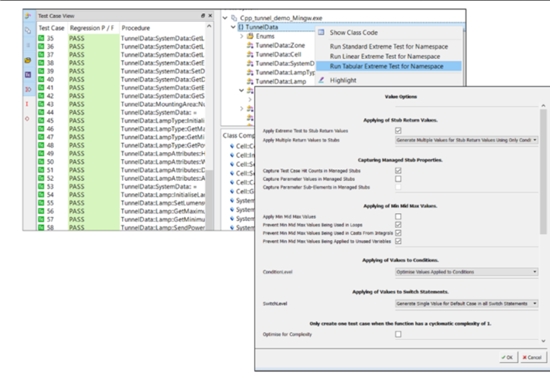Click the red I-shaped icon in the left sidebar

point(27,104)
